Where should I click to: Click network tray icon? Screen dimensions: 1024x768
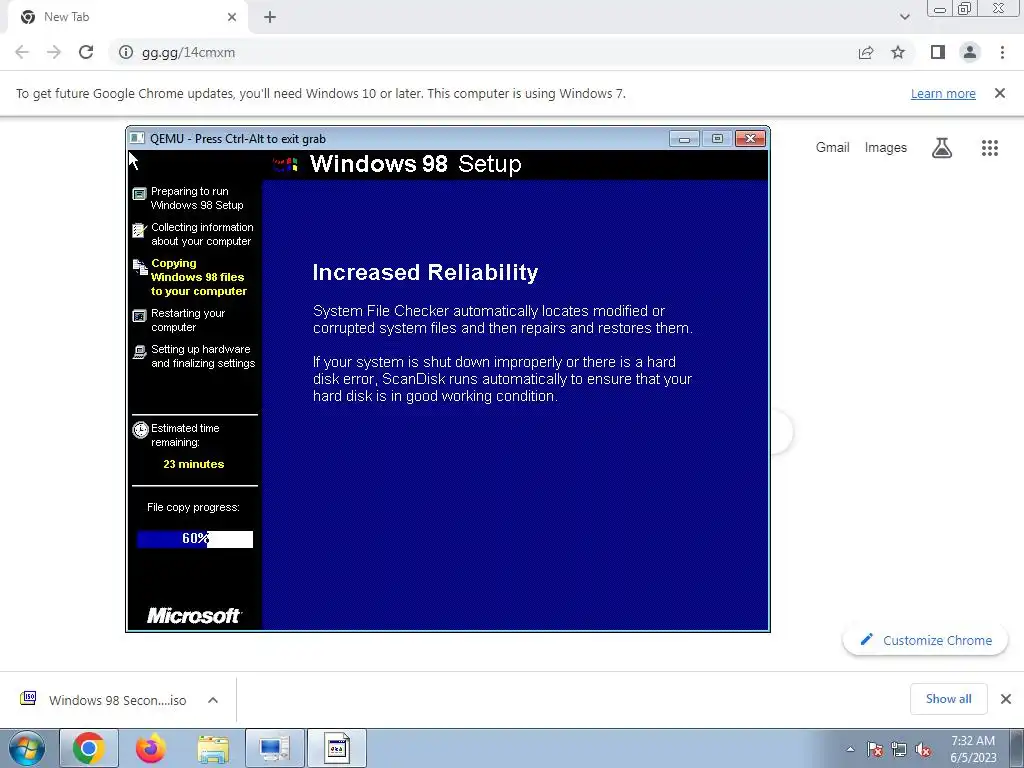[x=899, y=749]
